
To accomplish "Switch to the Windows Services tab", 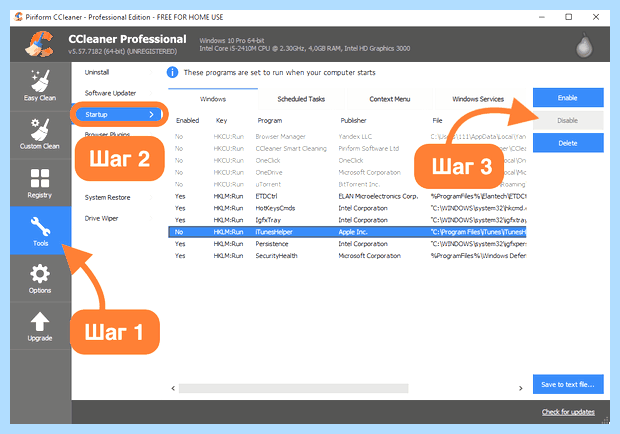I will 478,99.
